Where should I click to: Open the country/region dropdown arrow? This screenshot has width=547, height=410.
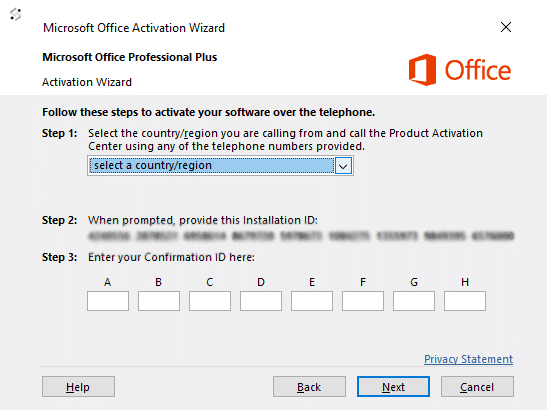click(343, 166)
